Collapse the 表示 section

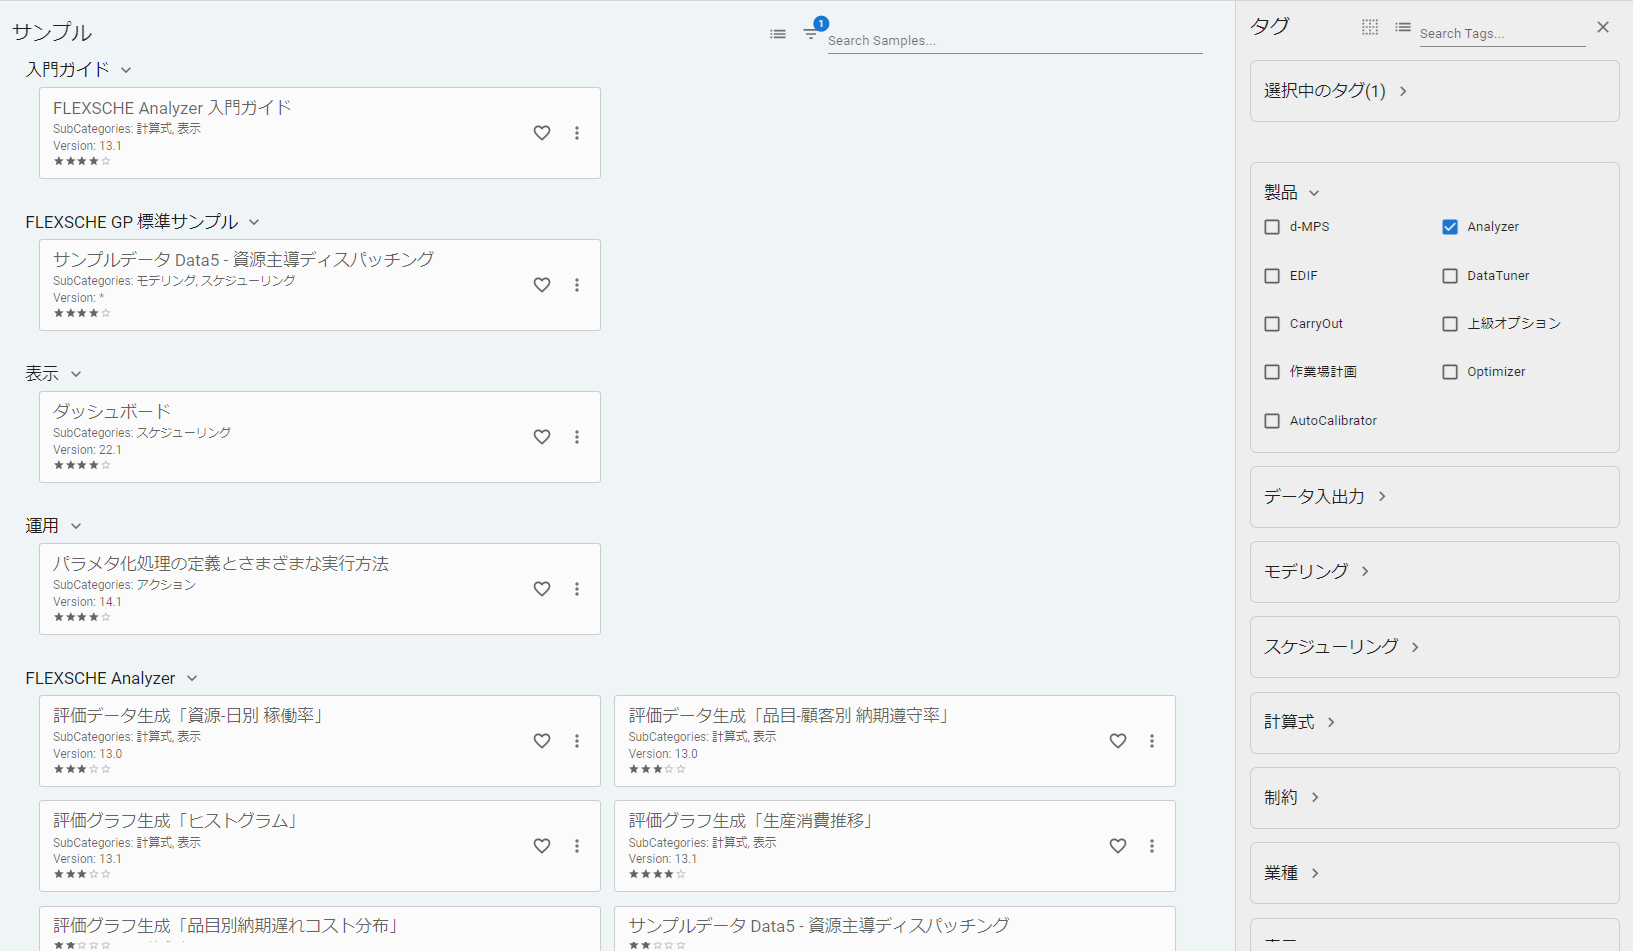(x=76, y=374)
